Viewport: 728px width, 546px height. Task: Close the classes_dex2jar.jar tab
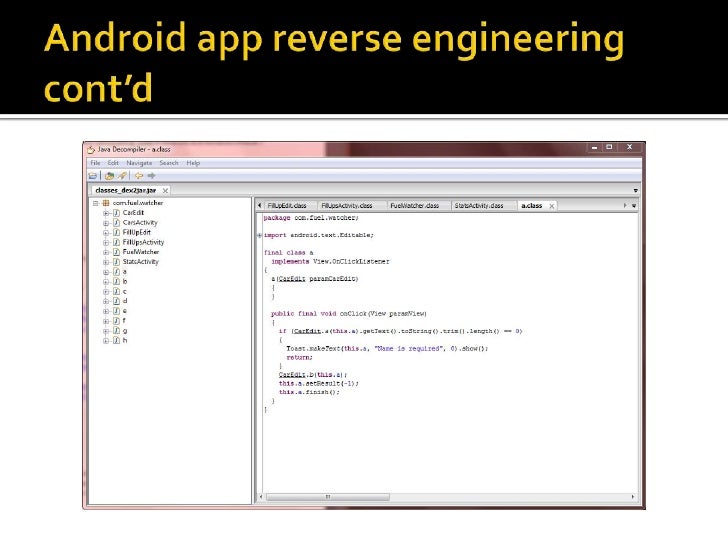coord(165,190)
